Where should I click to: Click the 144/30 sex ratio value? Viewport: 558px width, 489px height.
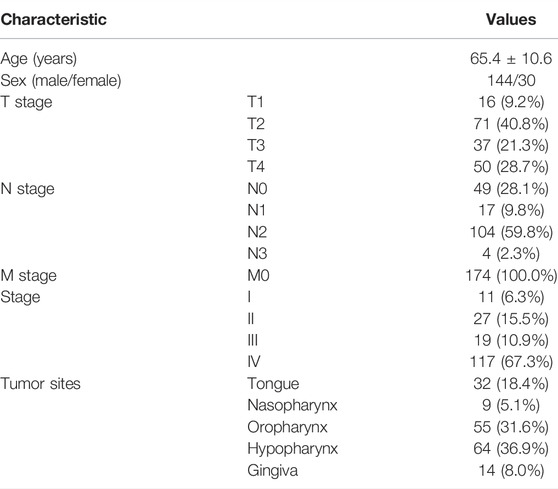point(511,80)
